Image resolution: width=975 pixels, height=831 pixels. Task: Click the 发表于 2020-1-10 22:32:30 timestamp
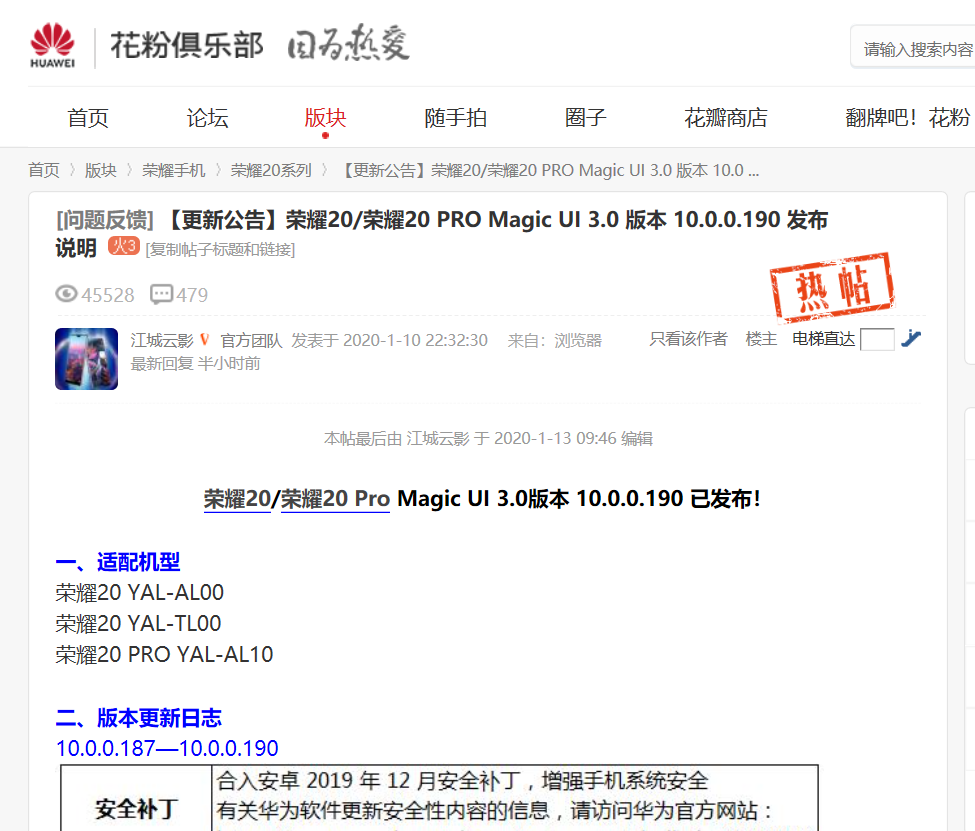(x=390, y=340)
